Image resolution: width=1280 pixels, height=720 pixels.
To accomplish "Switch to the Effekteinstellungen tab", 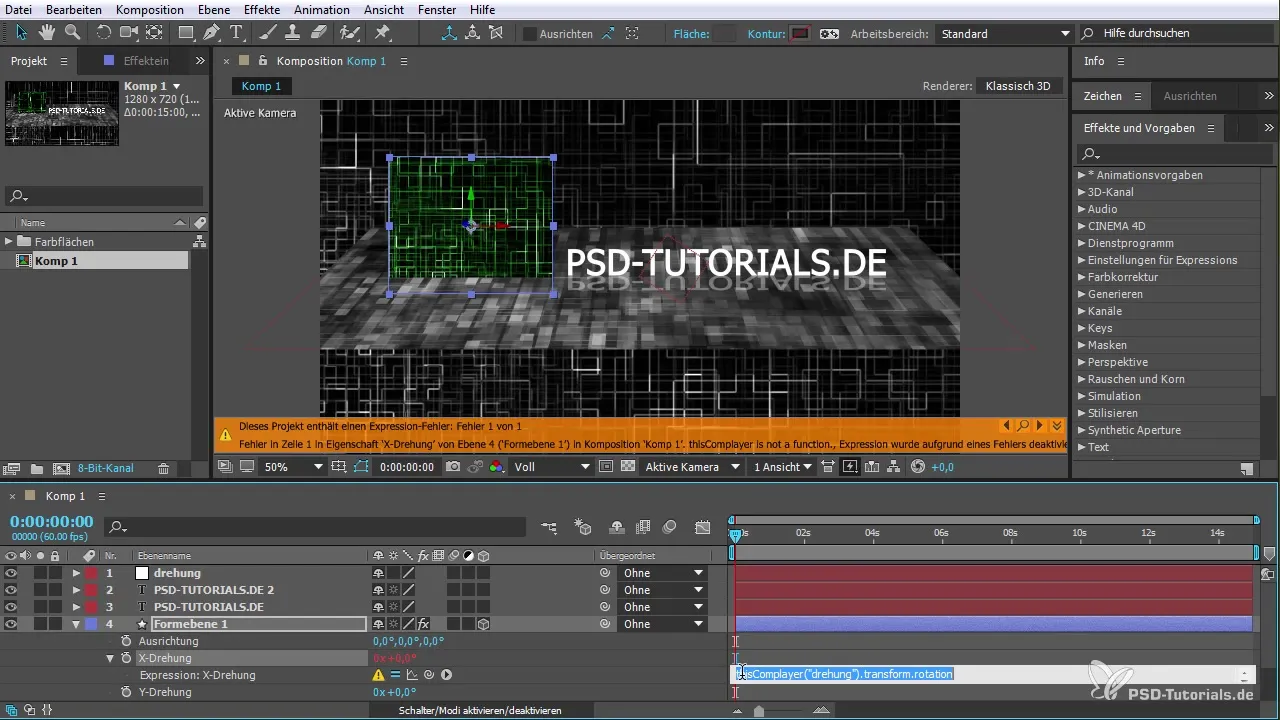I will (146, 61).
